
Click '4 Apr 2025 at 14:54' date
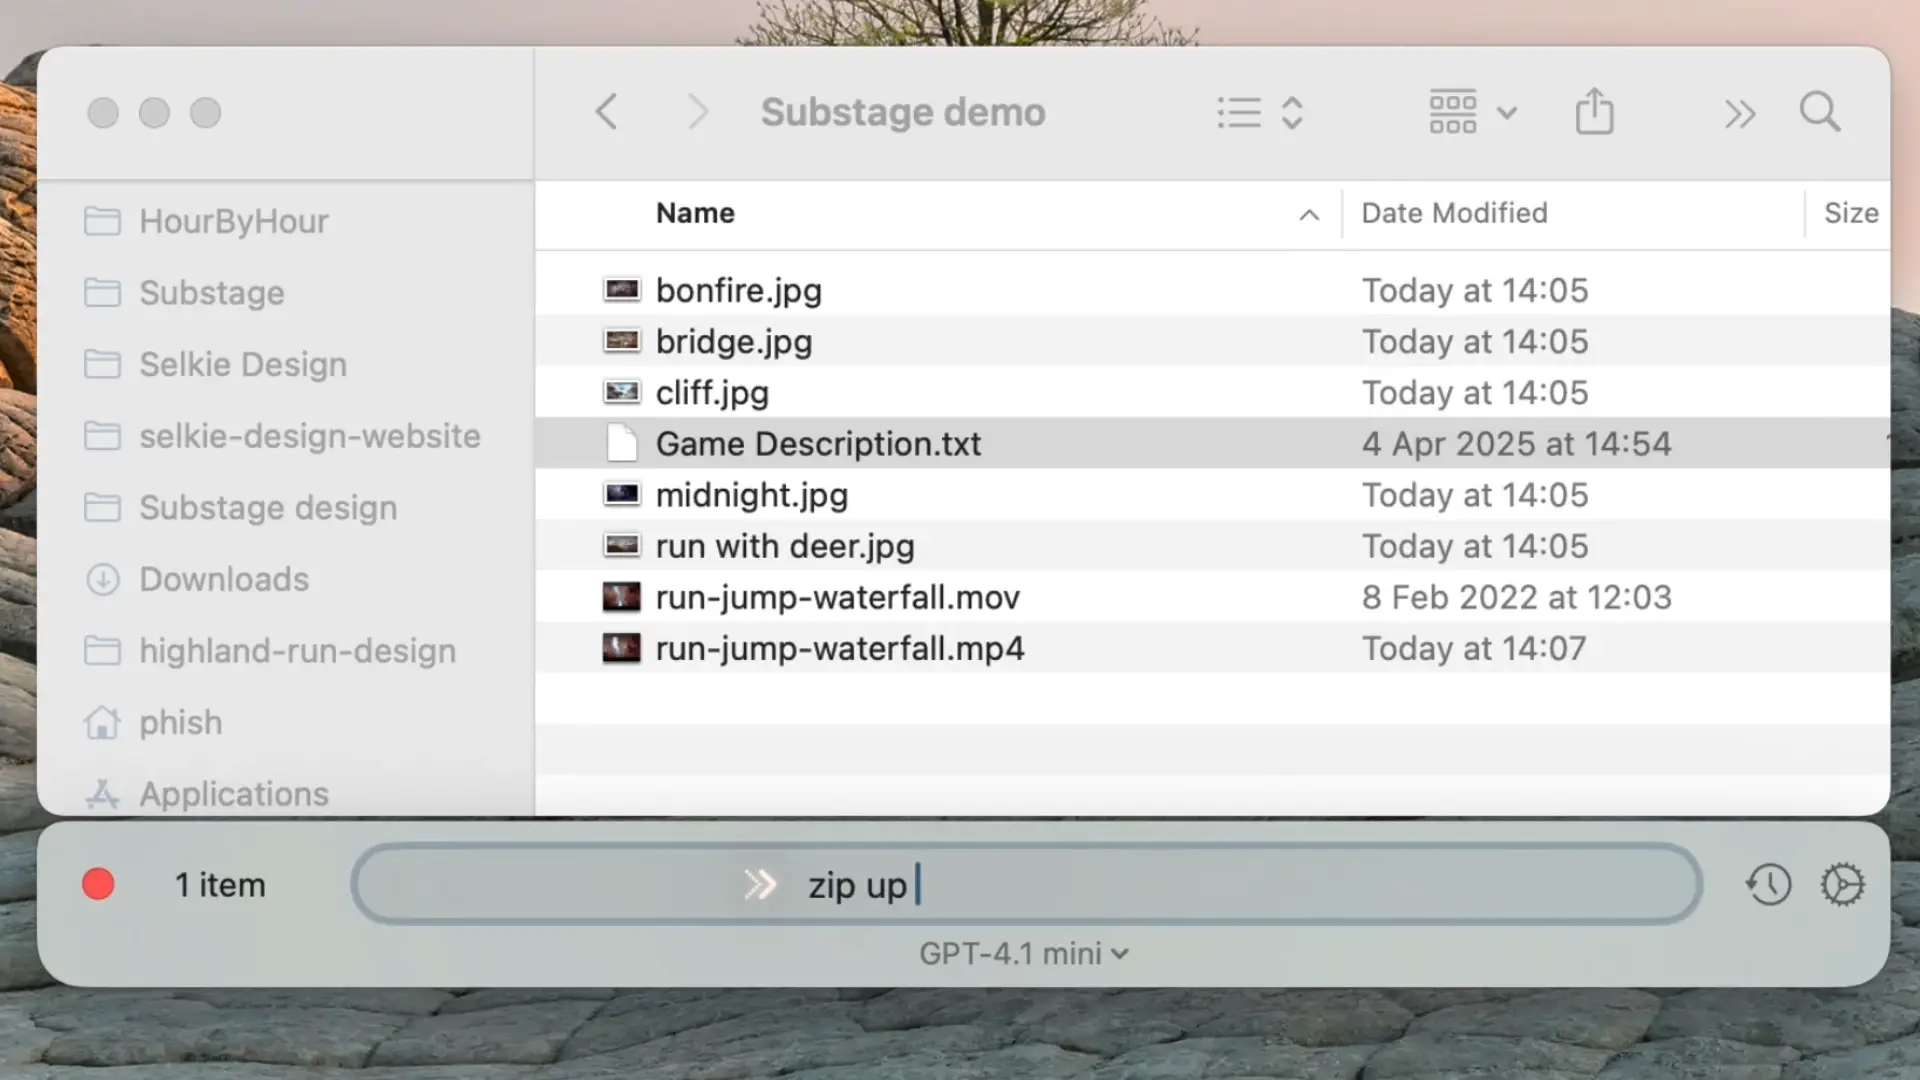(1516, 443)
